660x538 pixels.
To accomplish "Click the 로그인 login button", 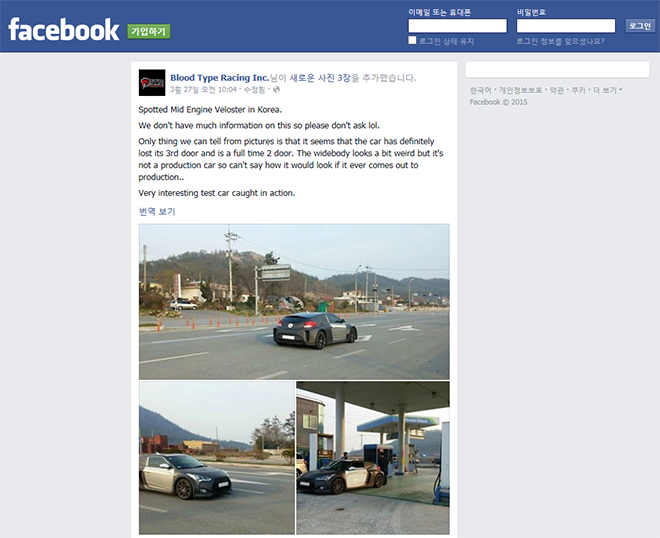I will pos(640,26).
